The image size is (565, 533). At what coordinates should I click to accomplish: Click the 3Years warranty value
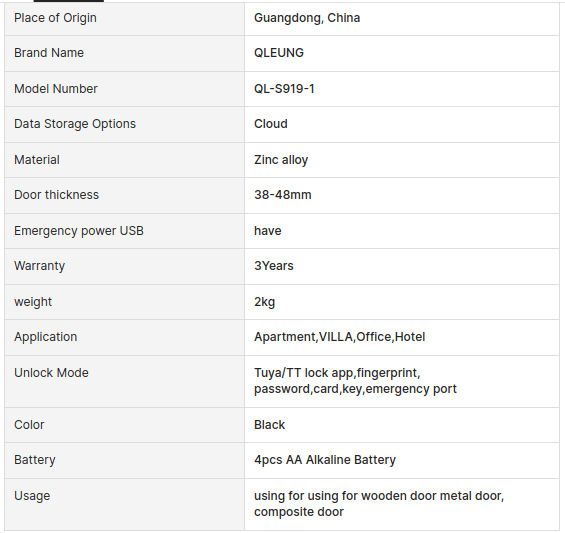pos(274,266)
